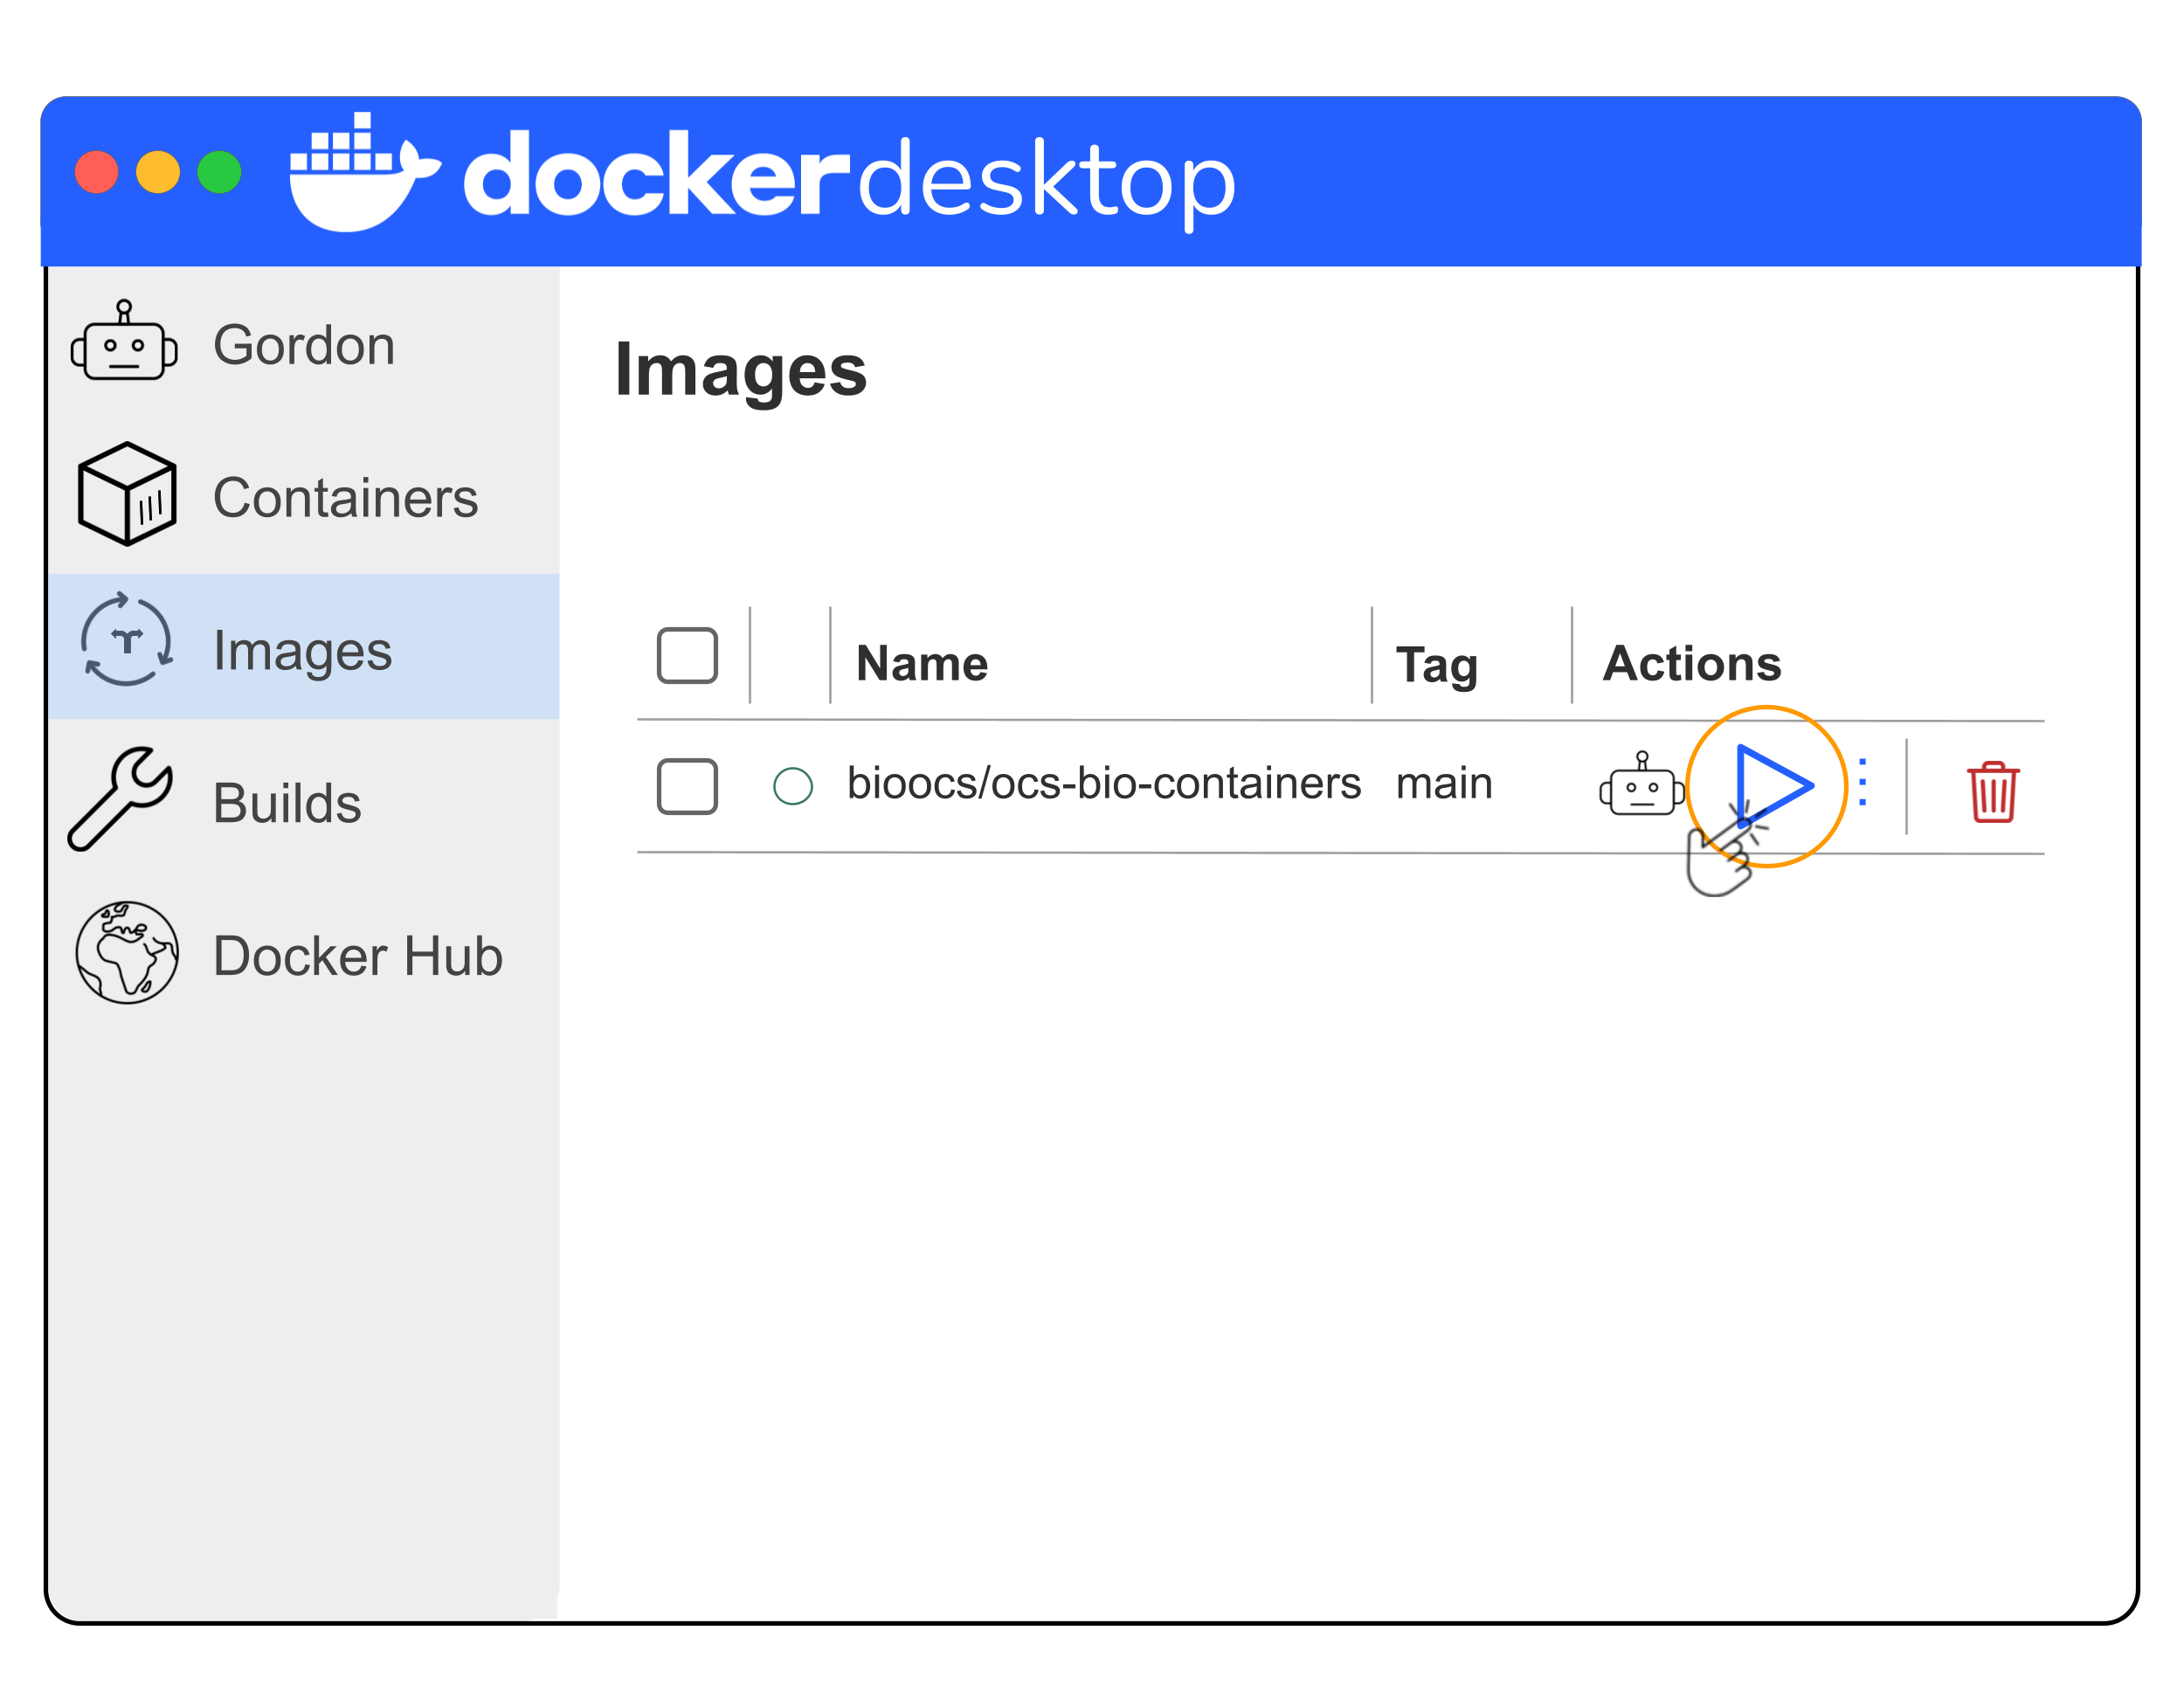Open the three-dot more actions menu
The width and height of the screenshot is (2184, 1706).
pyautogui.click(x=1862, y=783)
